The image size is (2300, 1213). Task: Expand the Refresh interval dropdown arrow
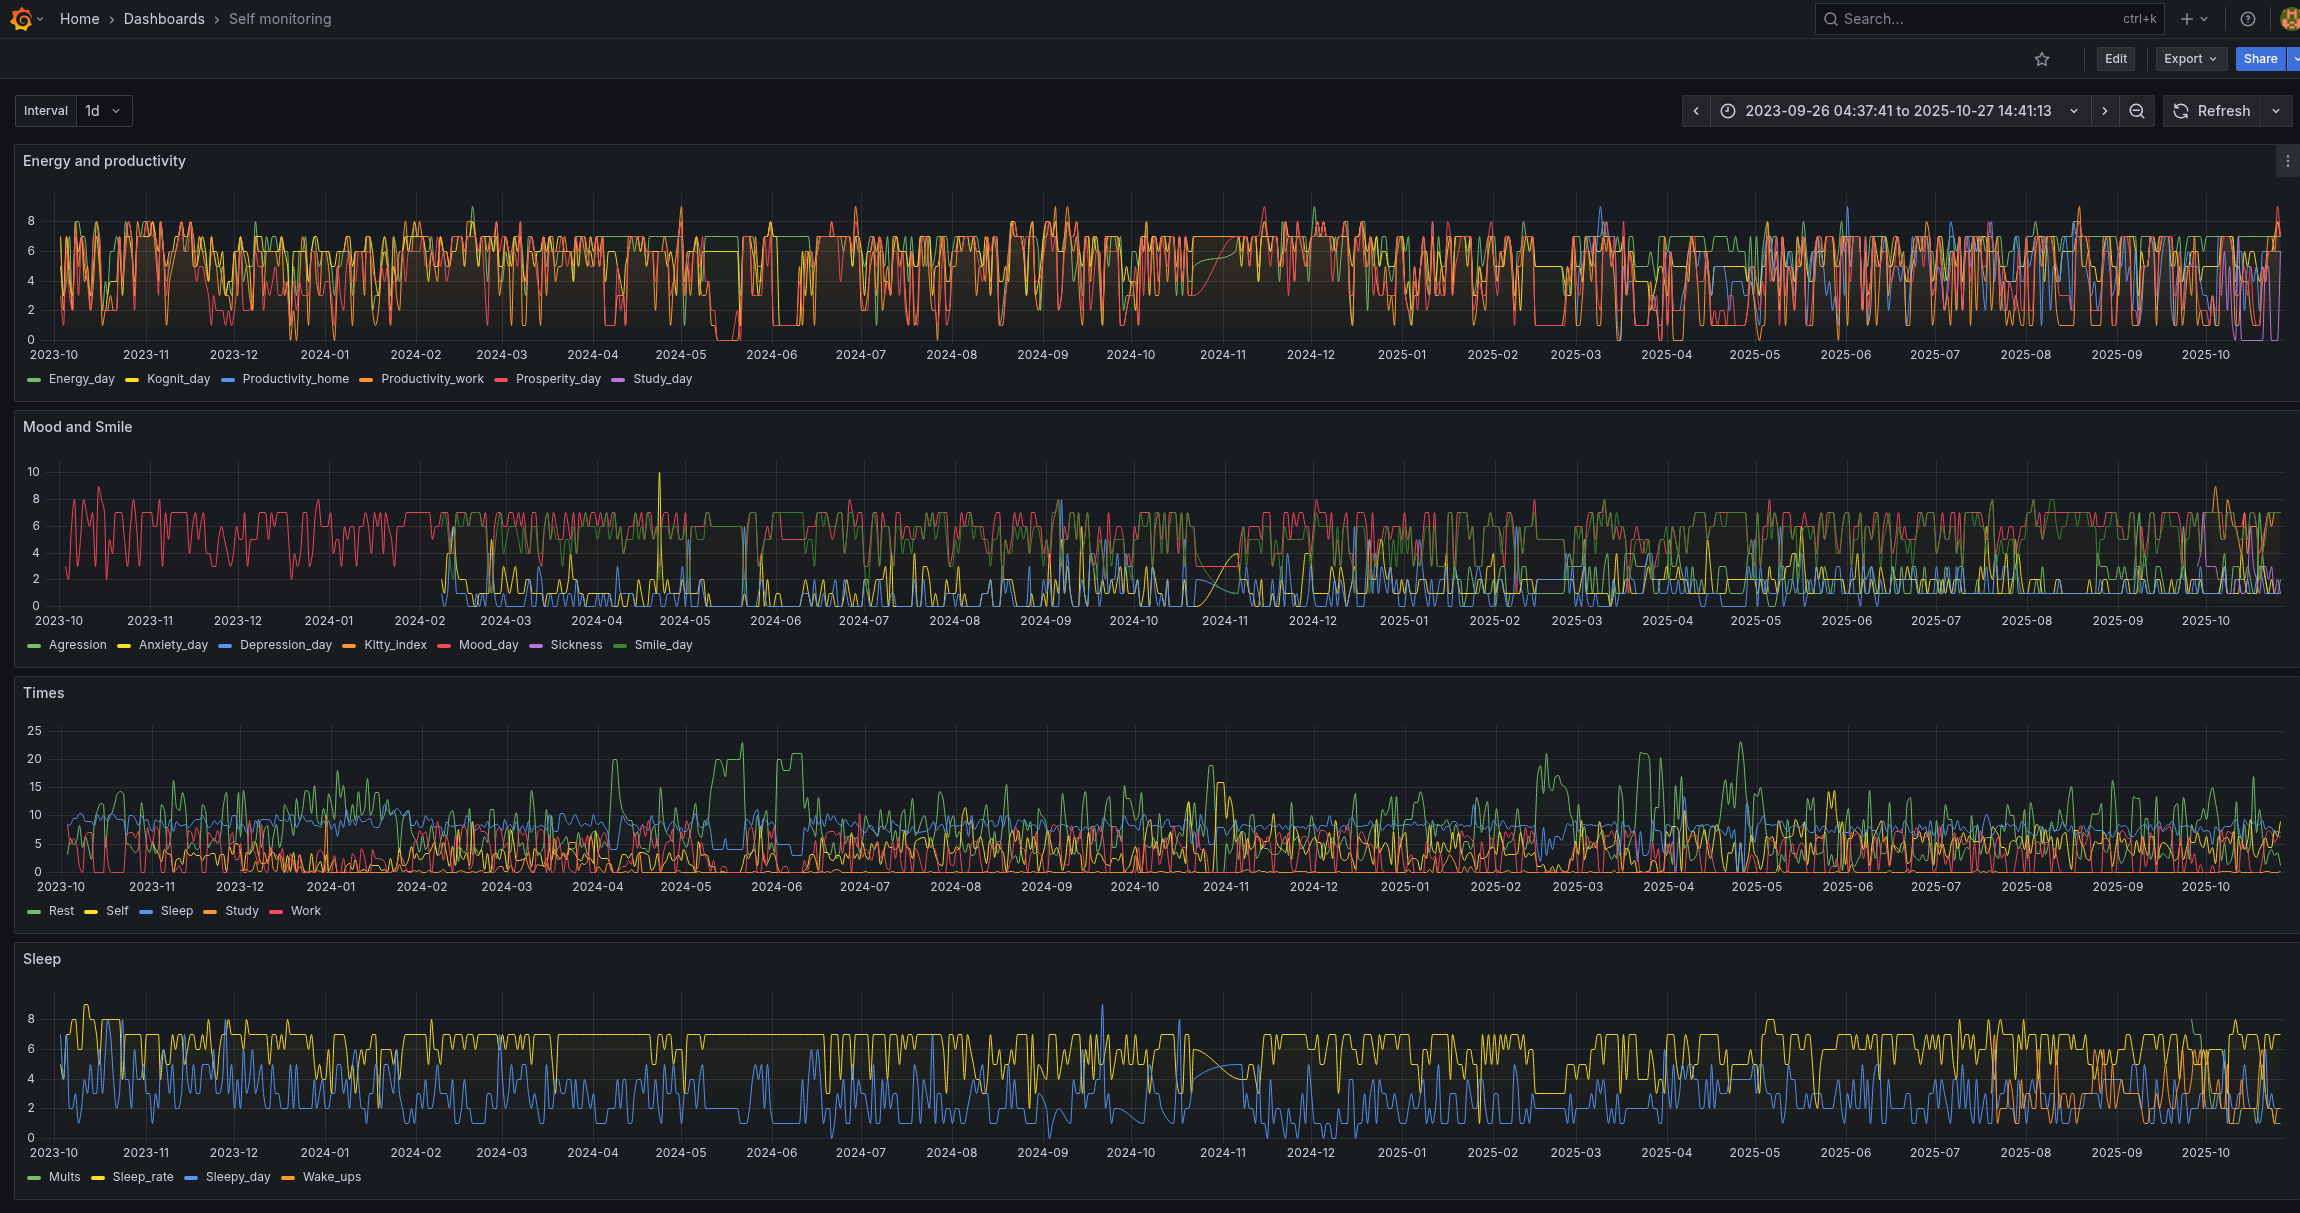click(2277, 111)
